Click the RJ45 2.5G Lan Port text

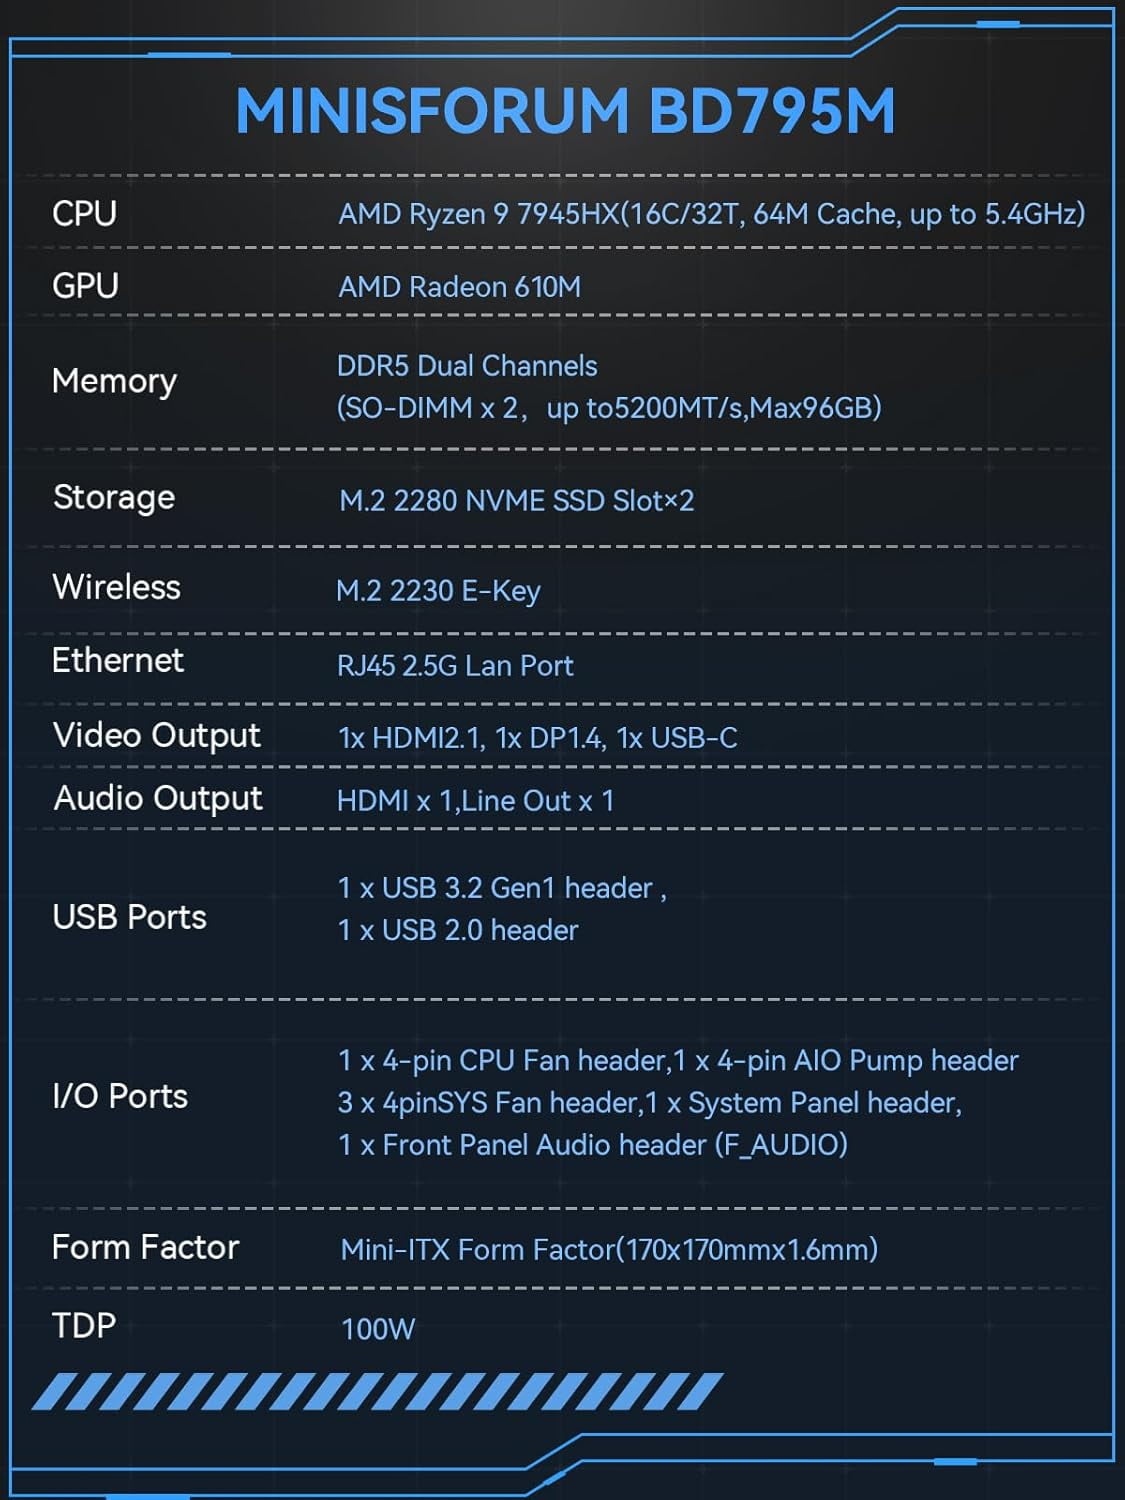coord(455,666)
